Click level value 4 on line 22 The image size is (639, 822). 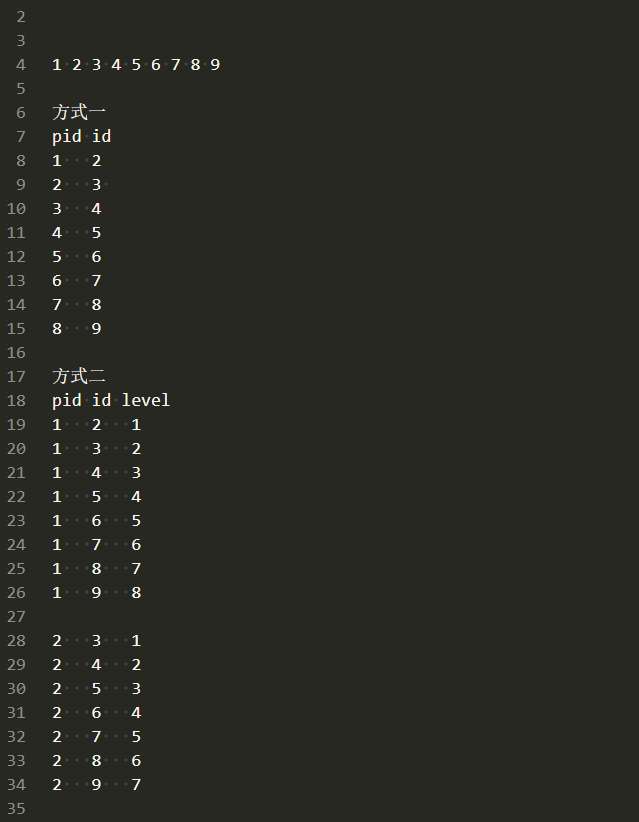(136, 496)
